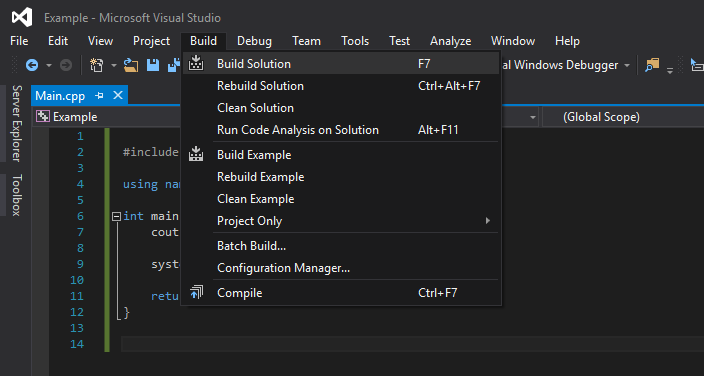
Task: Click the Navigate Backward arrow icon
Action: pyautogui.click(x=31, y=66)
